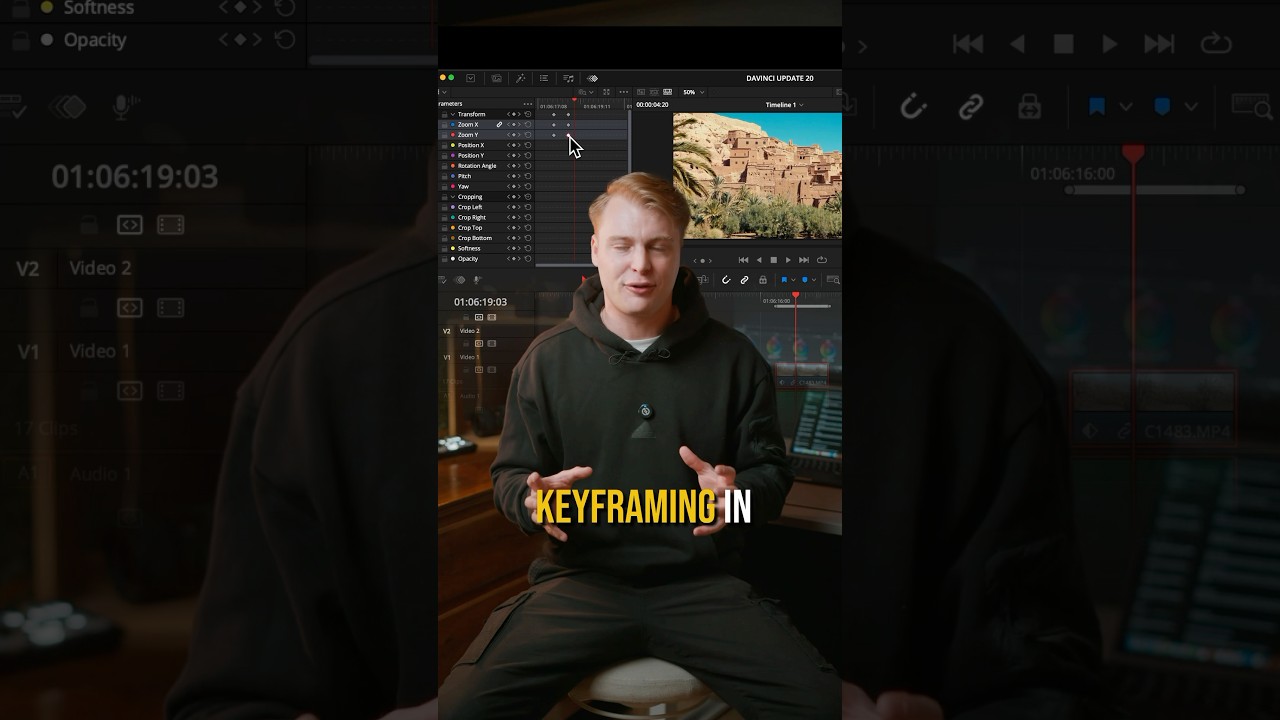Reset the Yaw parameter with its reset icon

[528, 186]
